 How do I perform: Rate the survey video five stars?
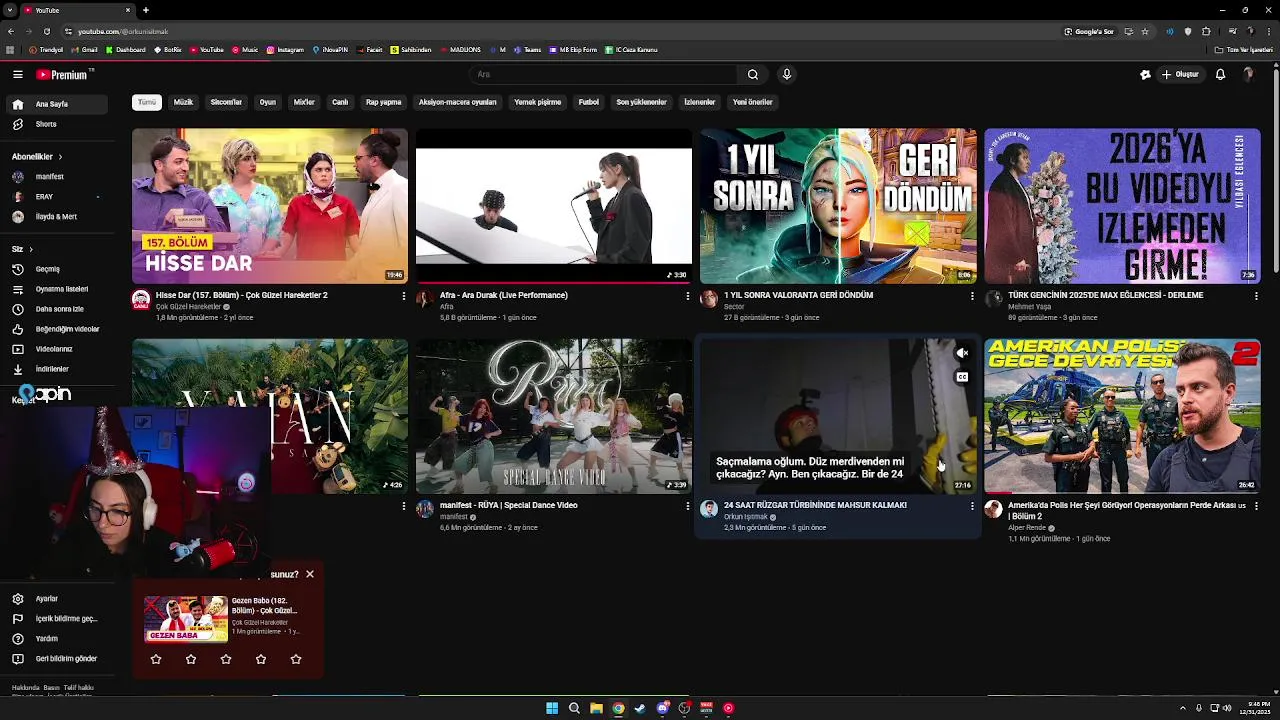click(296, 659)
